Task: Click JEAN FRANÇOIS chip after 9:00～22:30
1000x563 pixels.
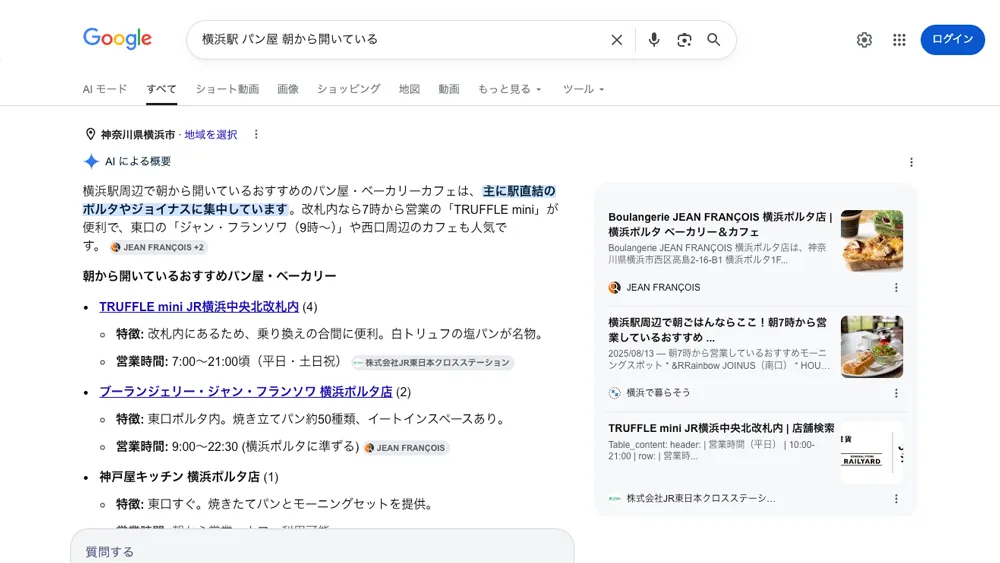Action: [x=405, y=448]
